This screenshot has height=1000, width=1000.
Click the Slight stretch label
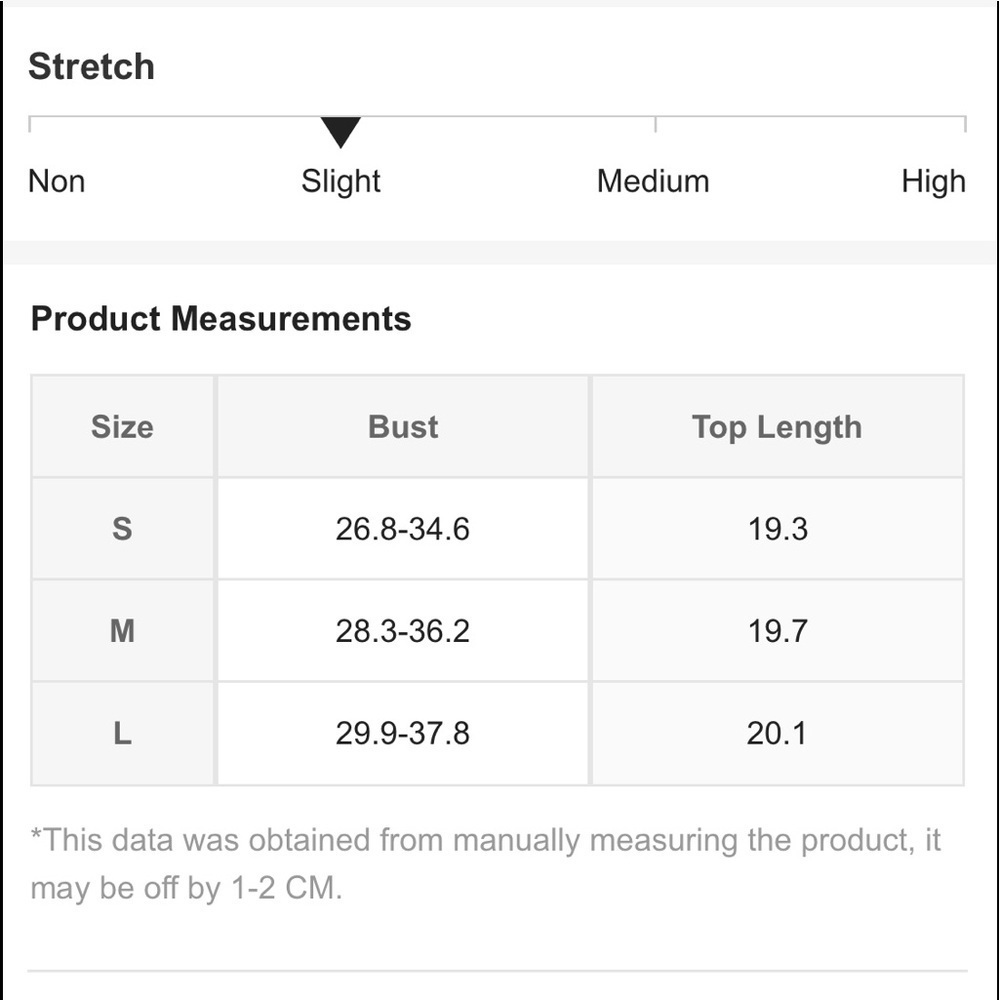[x=341, y=182]
